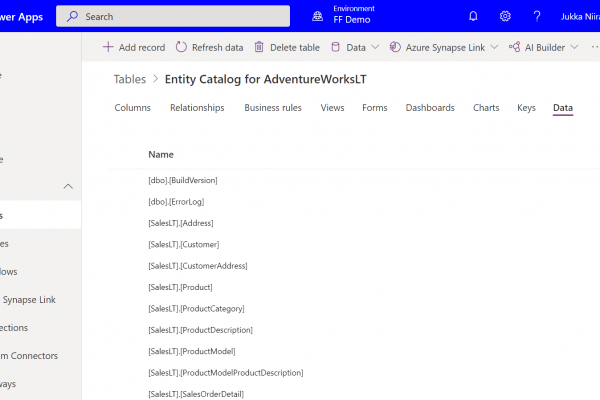Select the active Data tab
The height and width of the screenshot is (400, 600).
[x=563, y=108]
